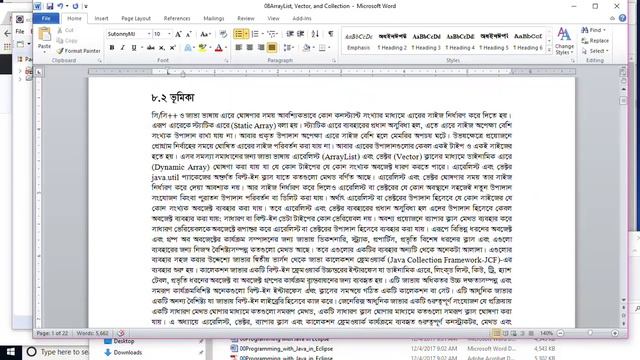Open the font size dropdown
The width and height of the screenshot is (640, 360).
[169, 34]
